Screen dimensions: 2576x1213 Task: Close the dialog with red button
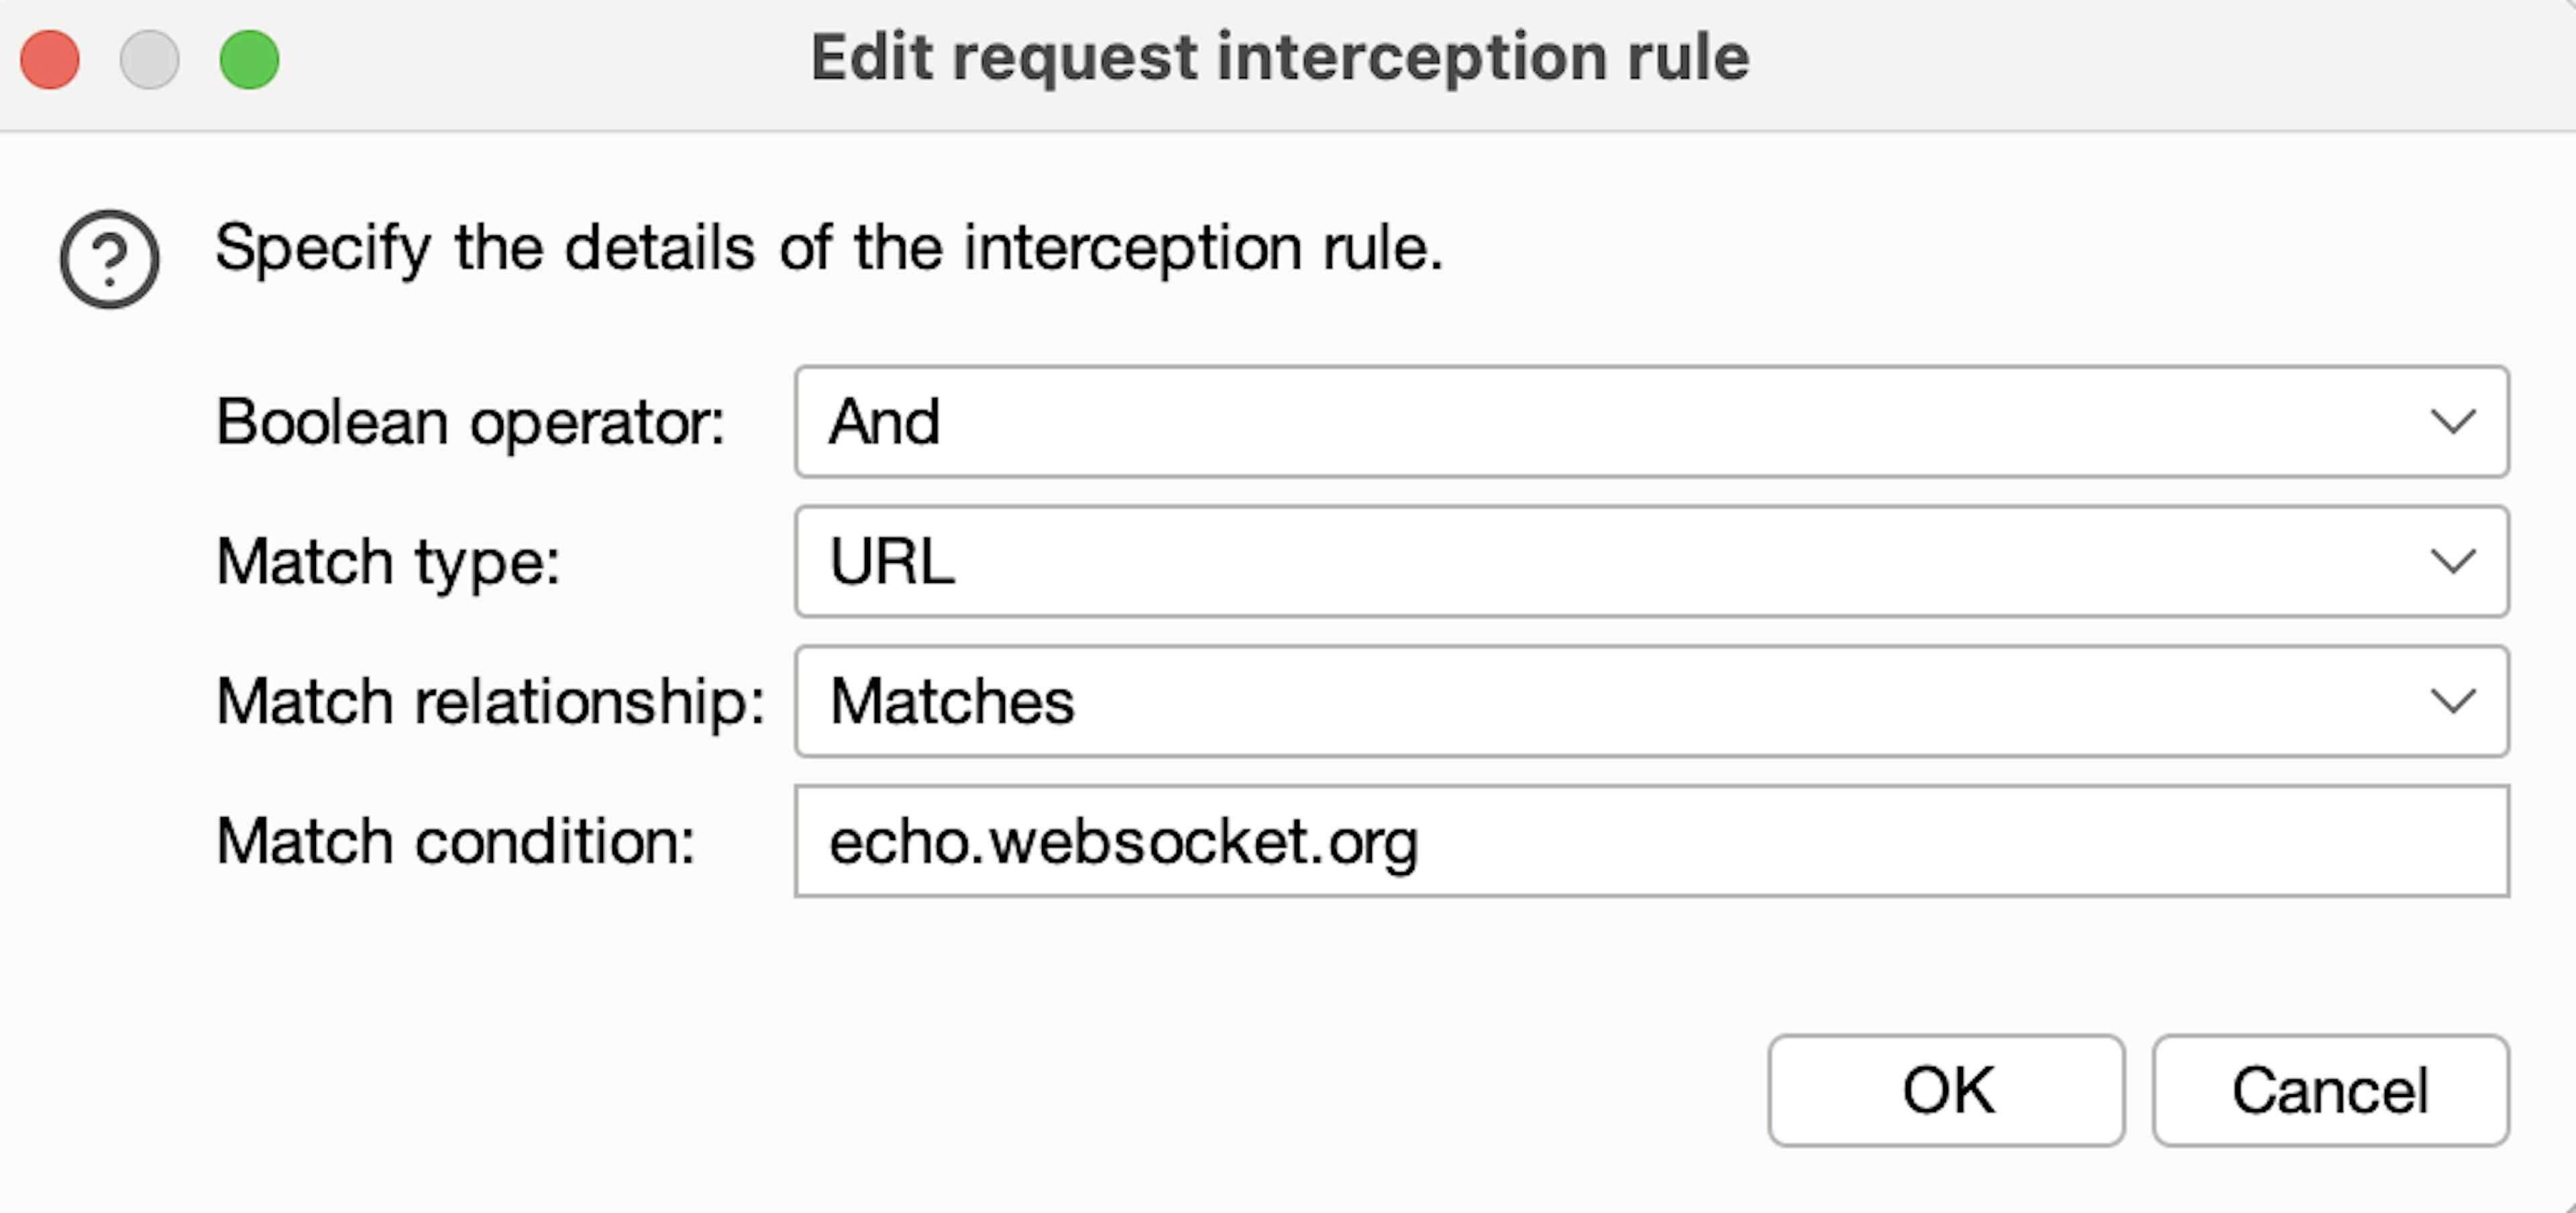coord(50,60)
